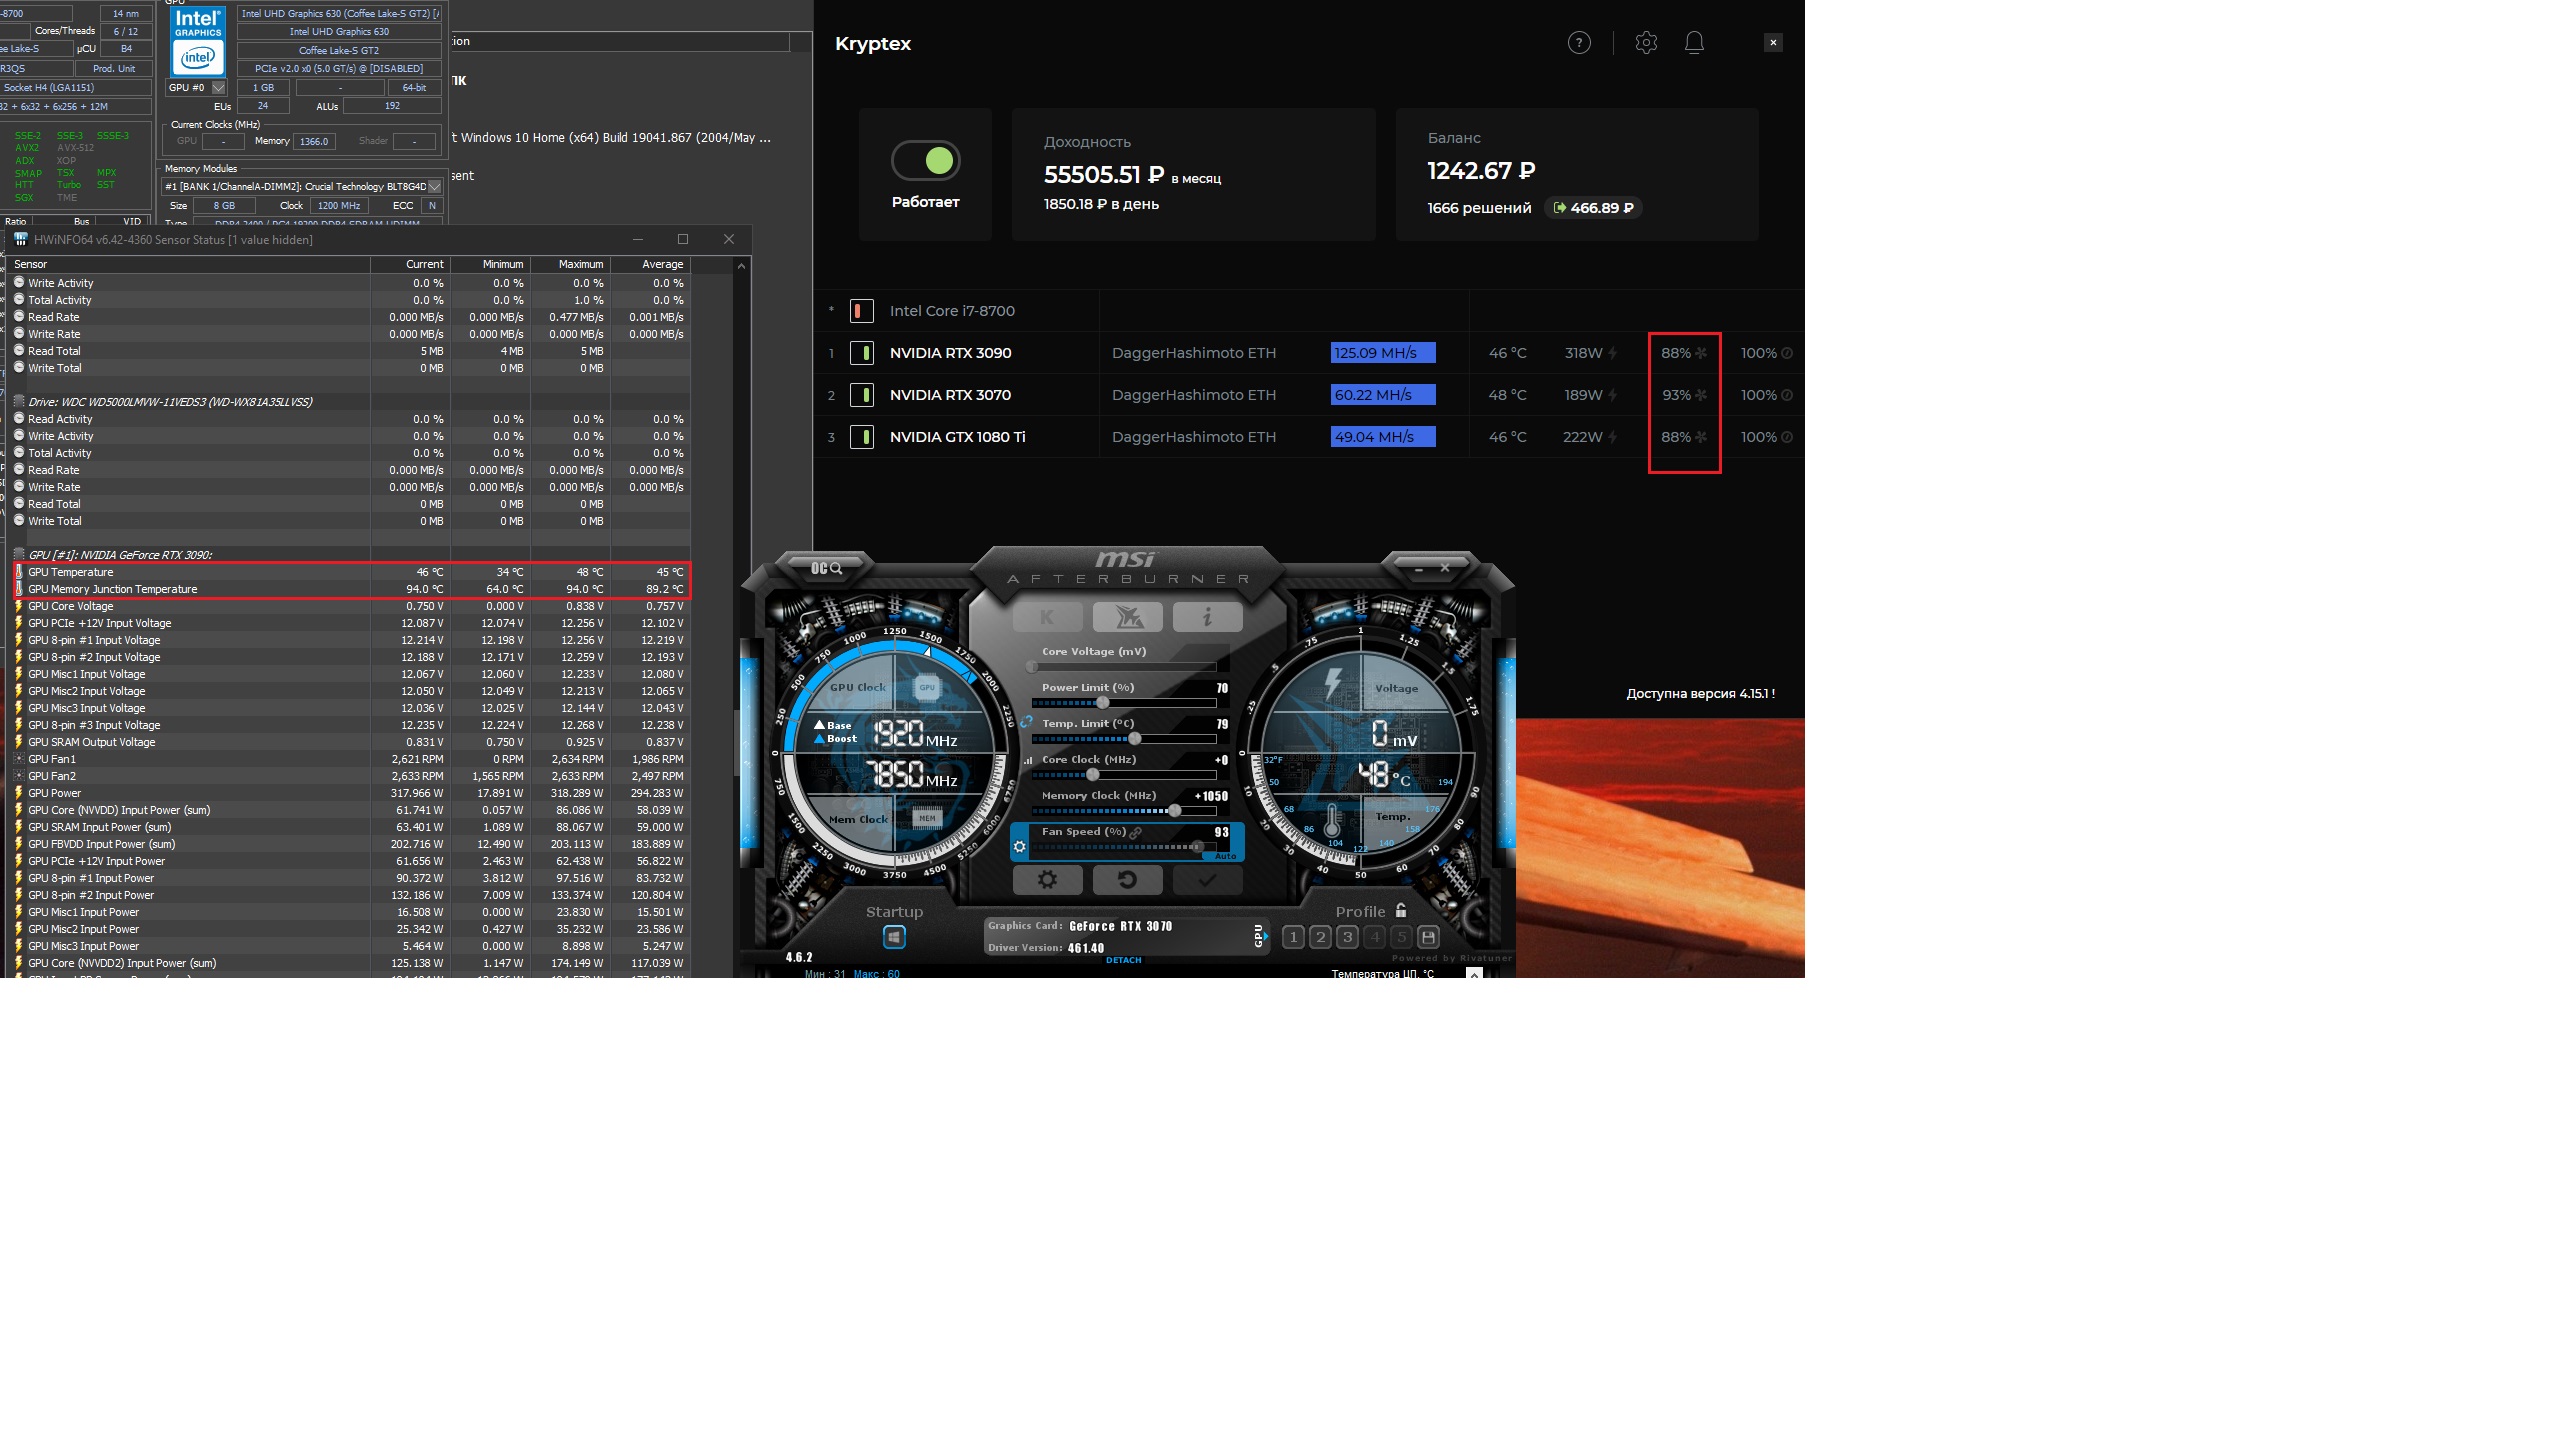Open Afterburner information 'i' button
Viewport: 2560px width, 1440px height.
[x=1208, y=617]
